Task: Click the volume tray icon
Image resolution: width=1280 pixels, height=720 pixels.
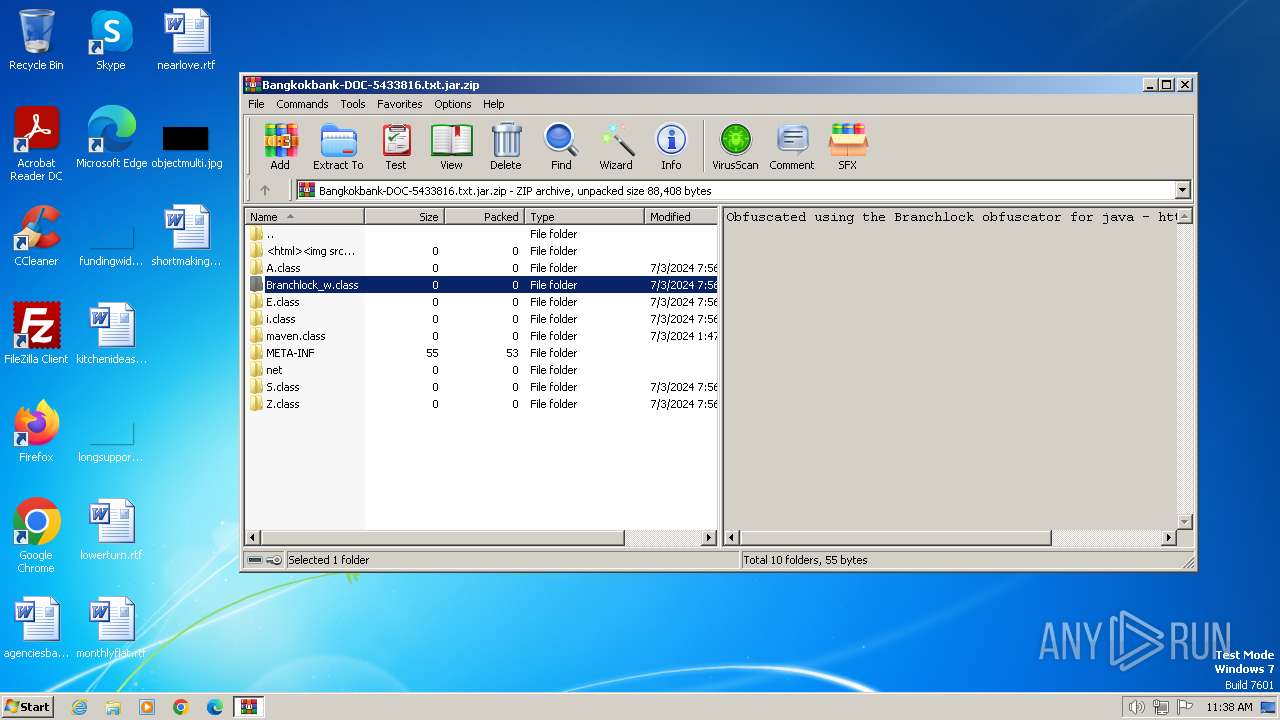Action: 1136,707
